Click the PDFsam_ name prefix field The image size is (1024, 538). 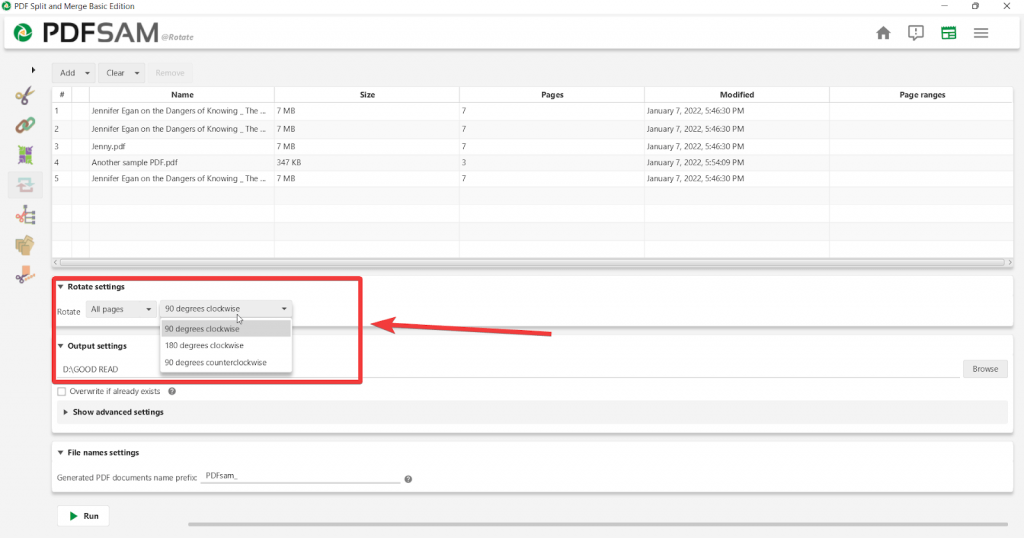point(301,476)
